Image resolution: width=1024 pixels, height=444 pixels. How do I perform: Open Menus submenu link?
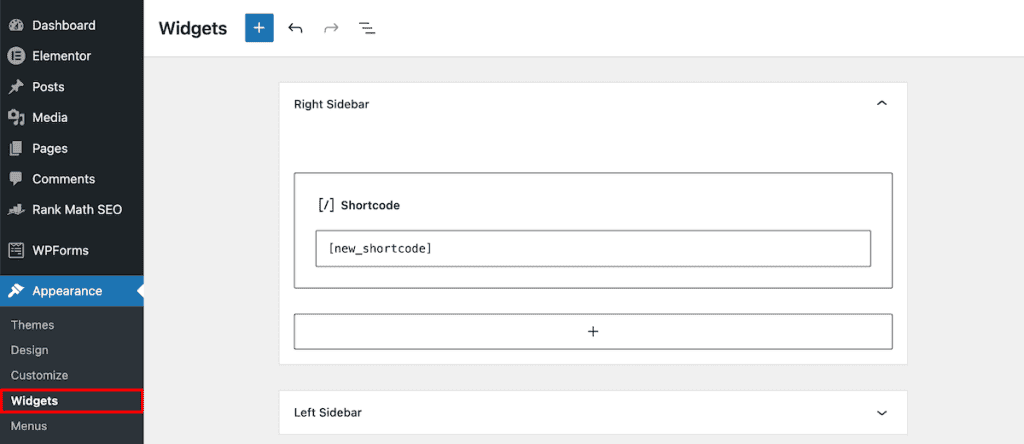pos(29,426)
